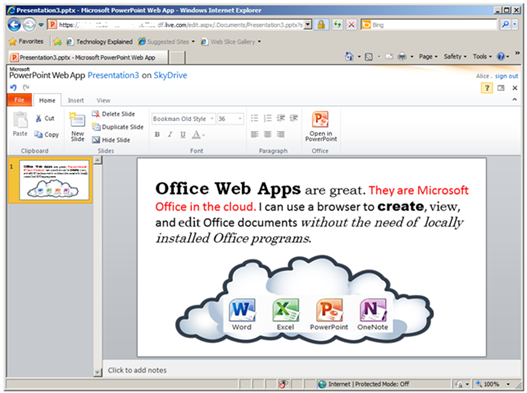
Task: Select the Presentation3.pptx browser tab
Action: click(88, 57)
